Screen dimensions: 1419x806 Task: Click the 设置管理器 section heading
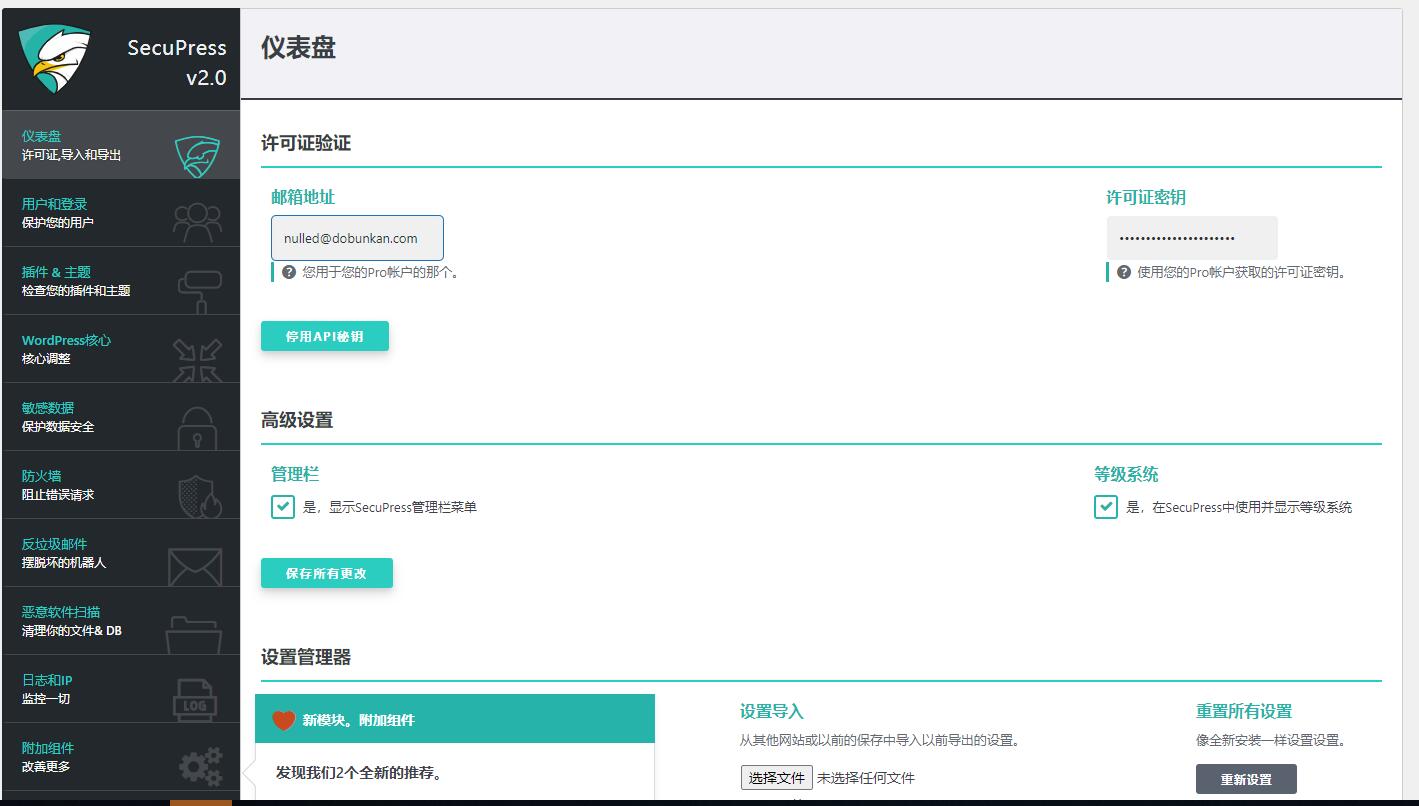tap(306, 657)
